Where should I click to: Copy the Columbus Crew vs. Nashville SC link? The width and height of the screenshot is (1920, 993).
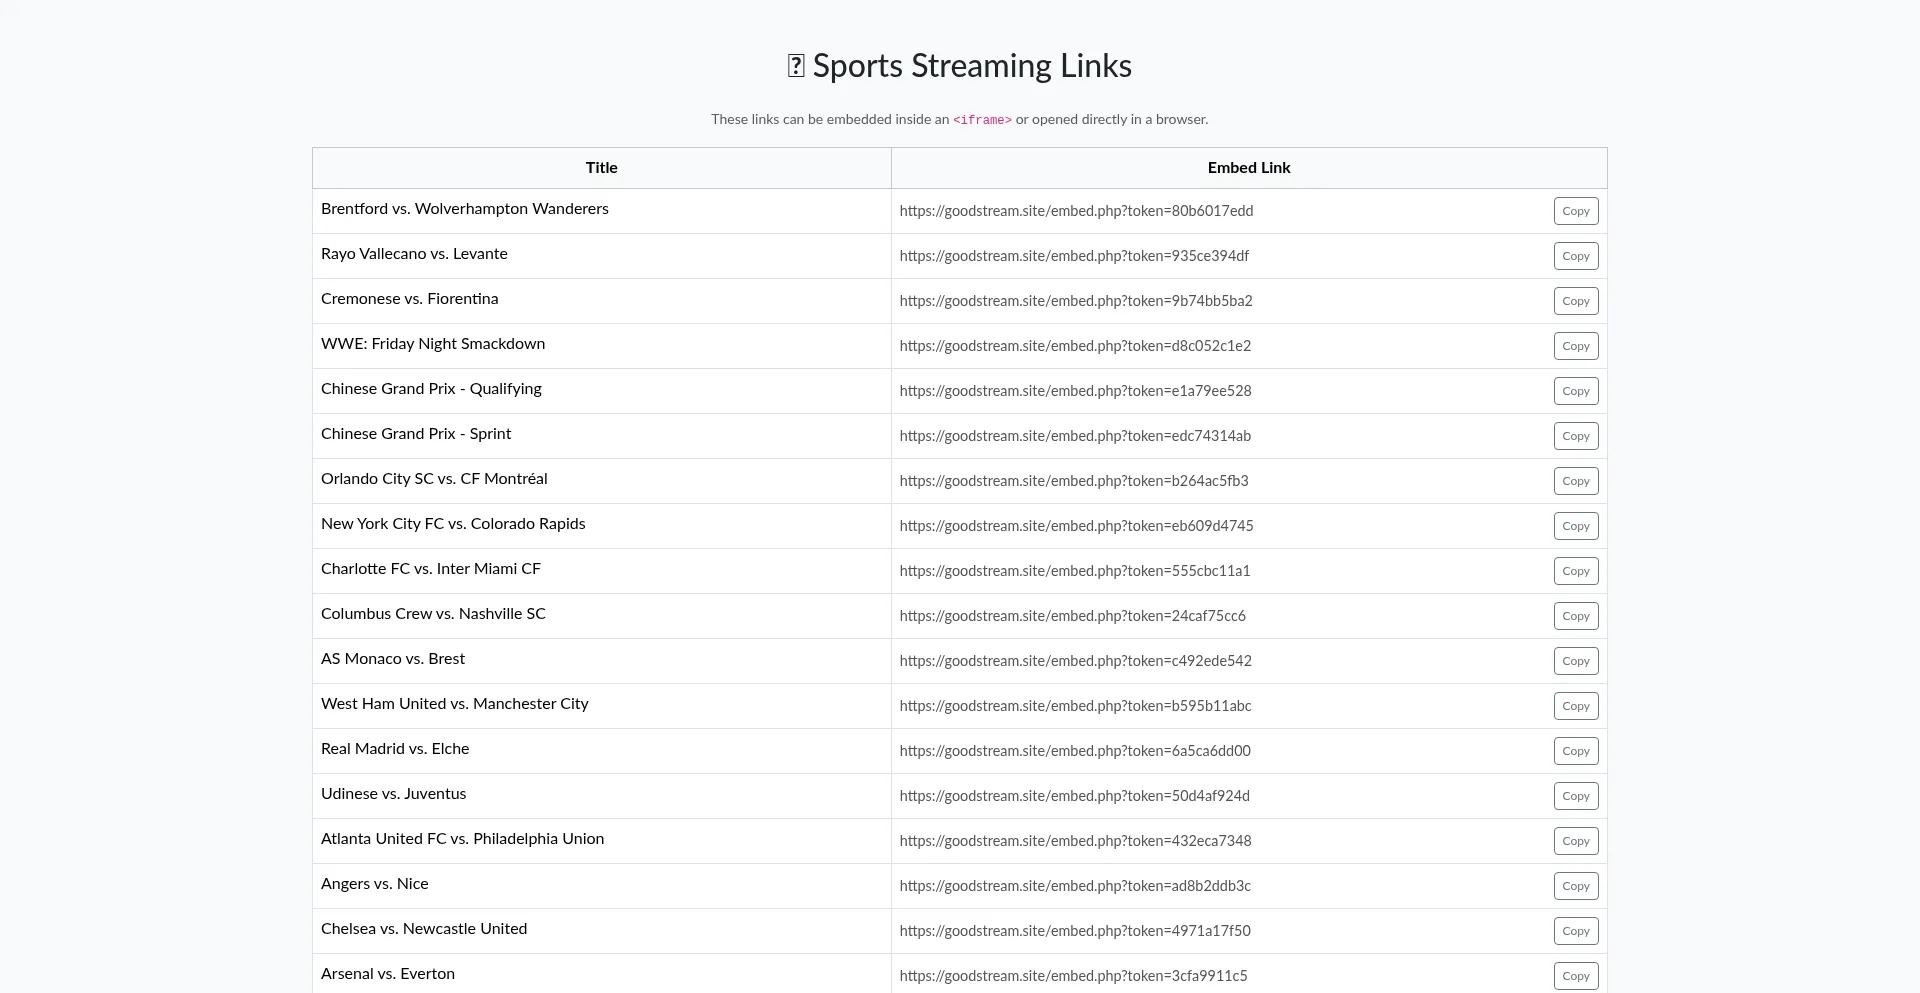(1576, 616)
